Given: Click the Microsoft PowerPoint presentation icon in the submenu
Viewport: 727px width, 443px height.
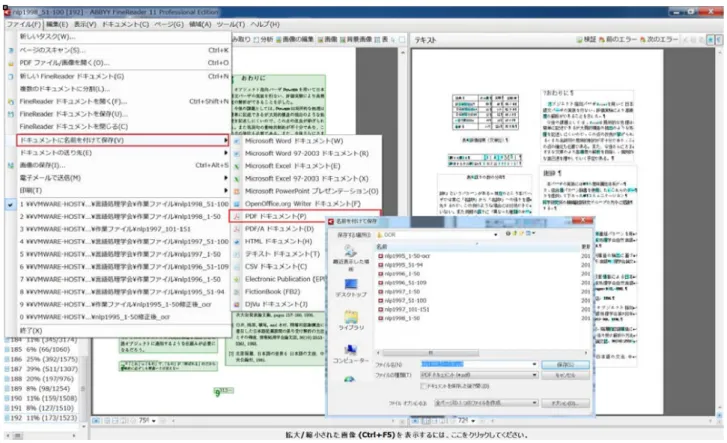Looking at the screenshot, I should point(237,191).
